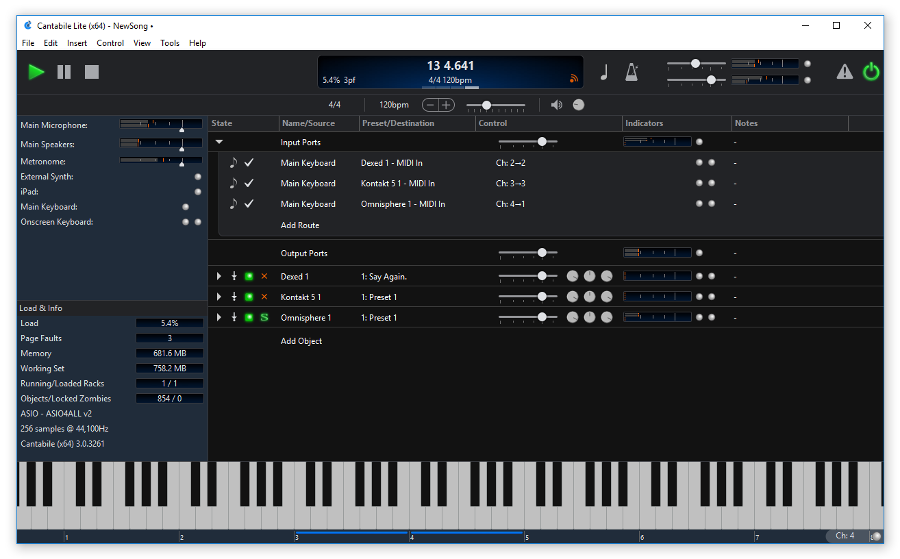900x559 pixels.
Task: Click the 'Ch: 3→3' control for Kontakt route
Action: 510,184
